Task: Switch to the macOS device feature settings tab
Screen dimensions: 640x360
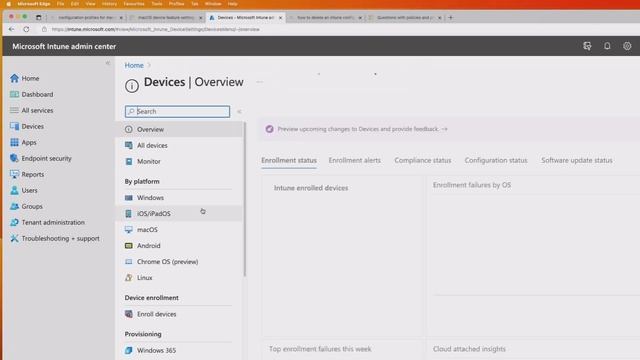Action: pyautogui.click(x=166, y=18)
